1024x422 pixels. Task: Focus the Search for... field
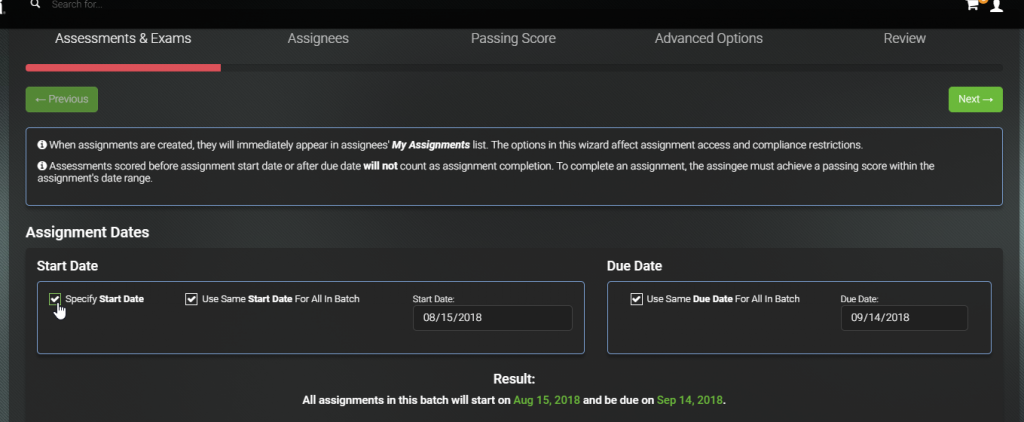163,5
